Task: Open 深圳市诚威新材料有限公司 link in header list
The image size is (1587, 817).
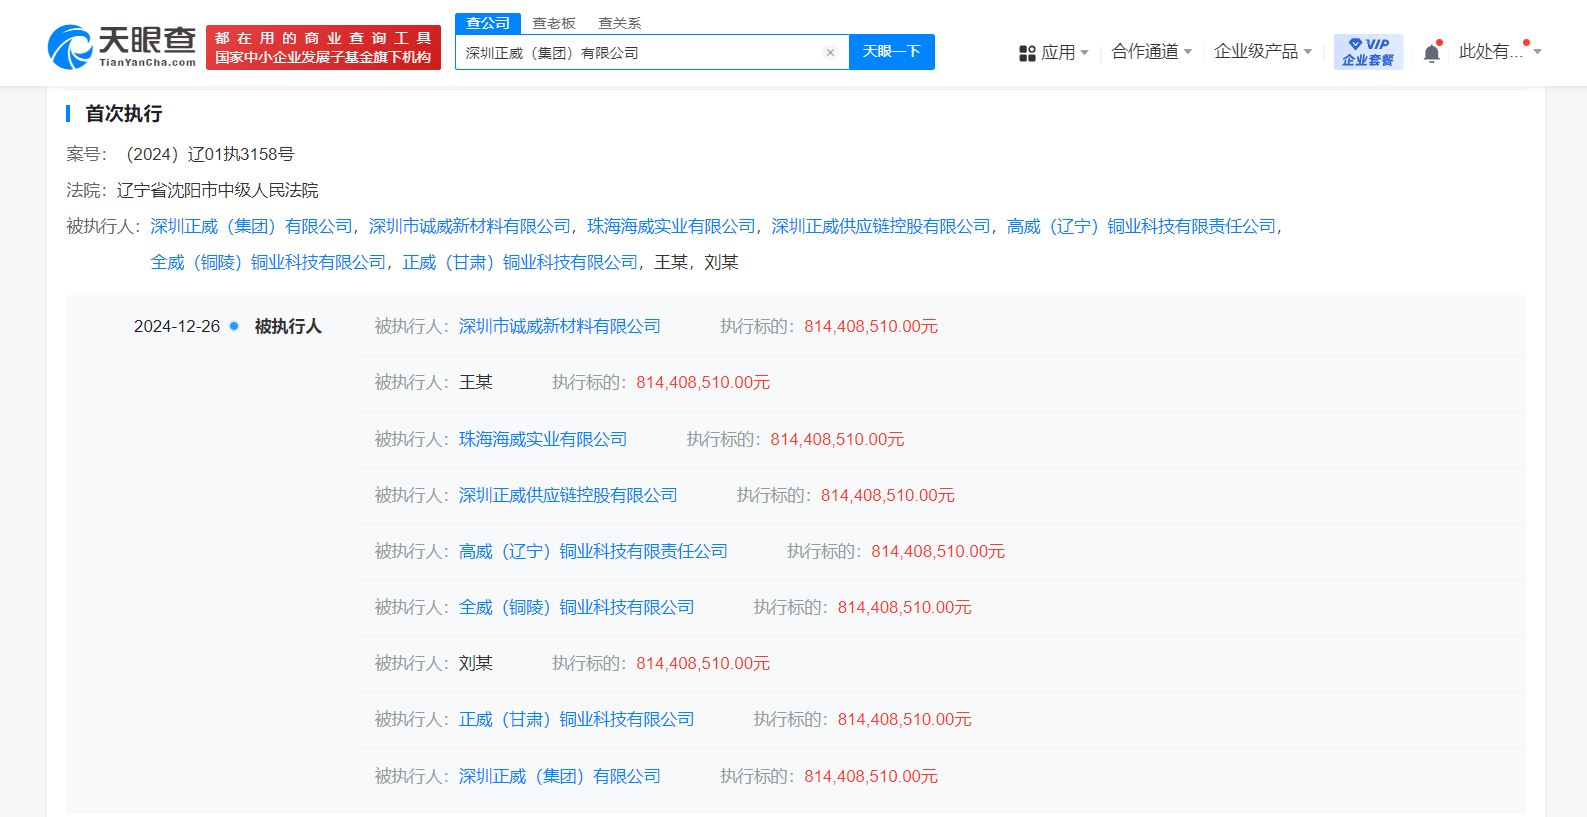Action: coord(470,227)
